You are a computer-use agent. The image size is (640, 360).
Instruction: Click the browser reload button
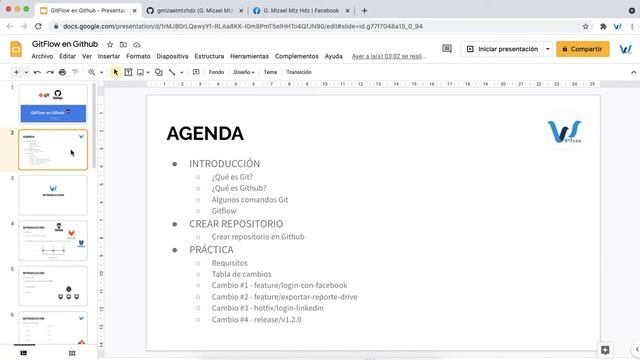pyautogui.click(x=38, y=27)
